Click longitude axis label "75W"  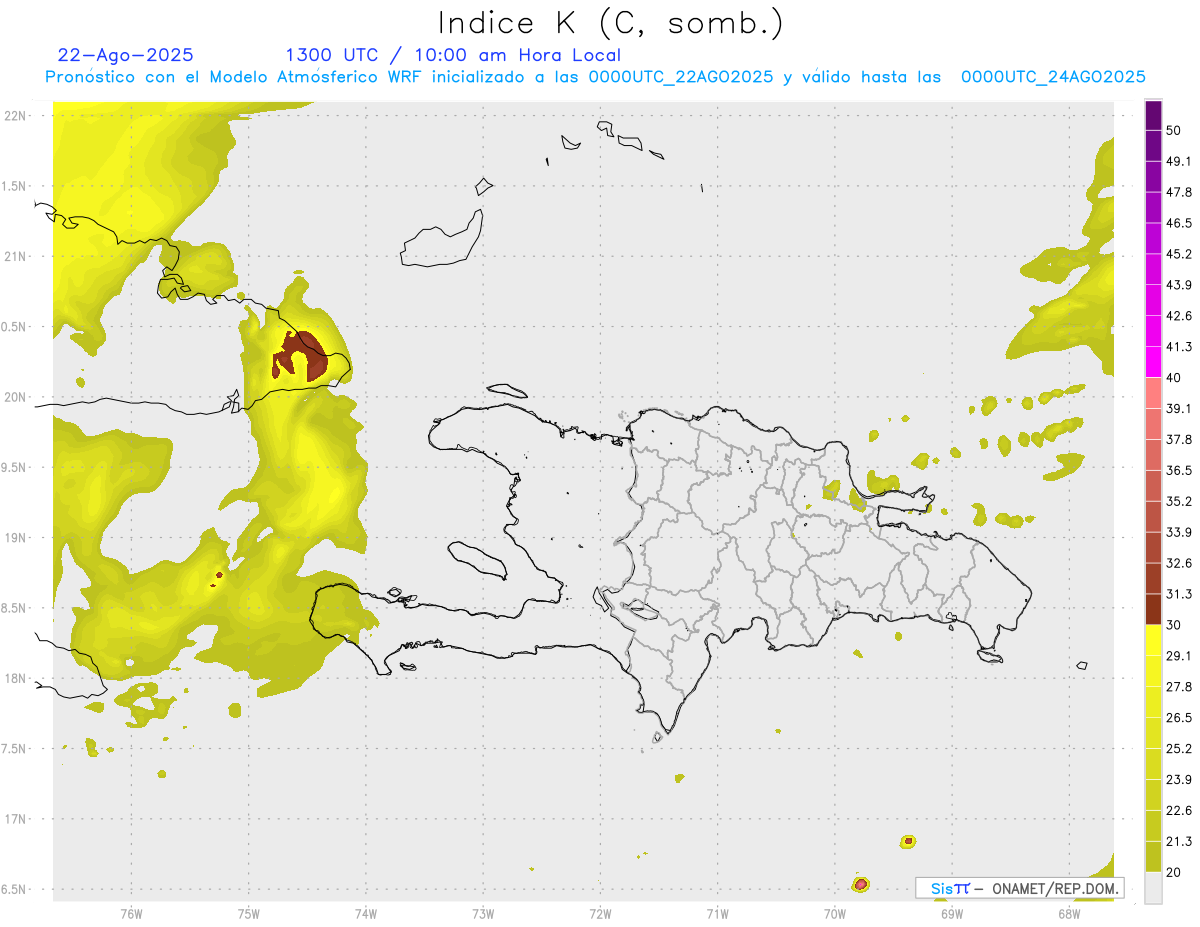click(249, 913)
